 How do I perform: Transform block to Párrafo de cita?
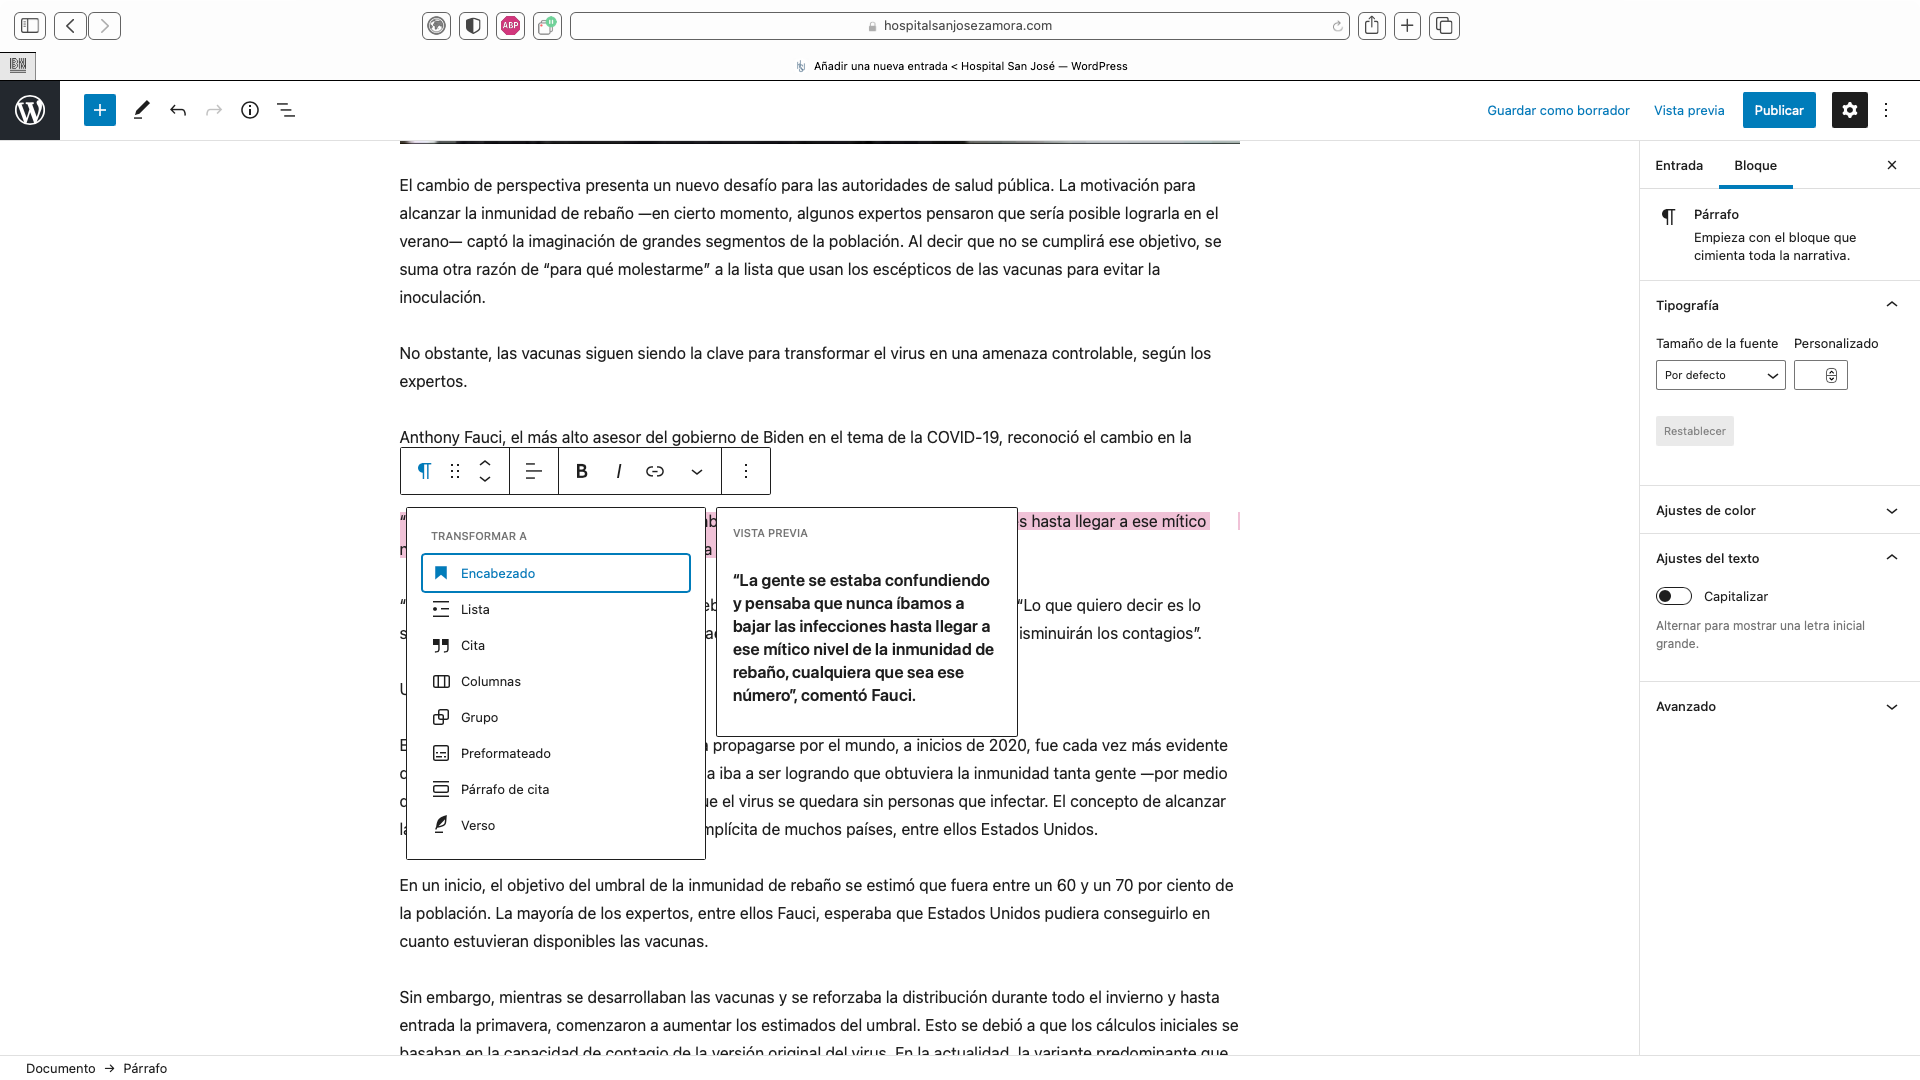(556, 789)
